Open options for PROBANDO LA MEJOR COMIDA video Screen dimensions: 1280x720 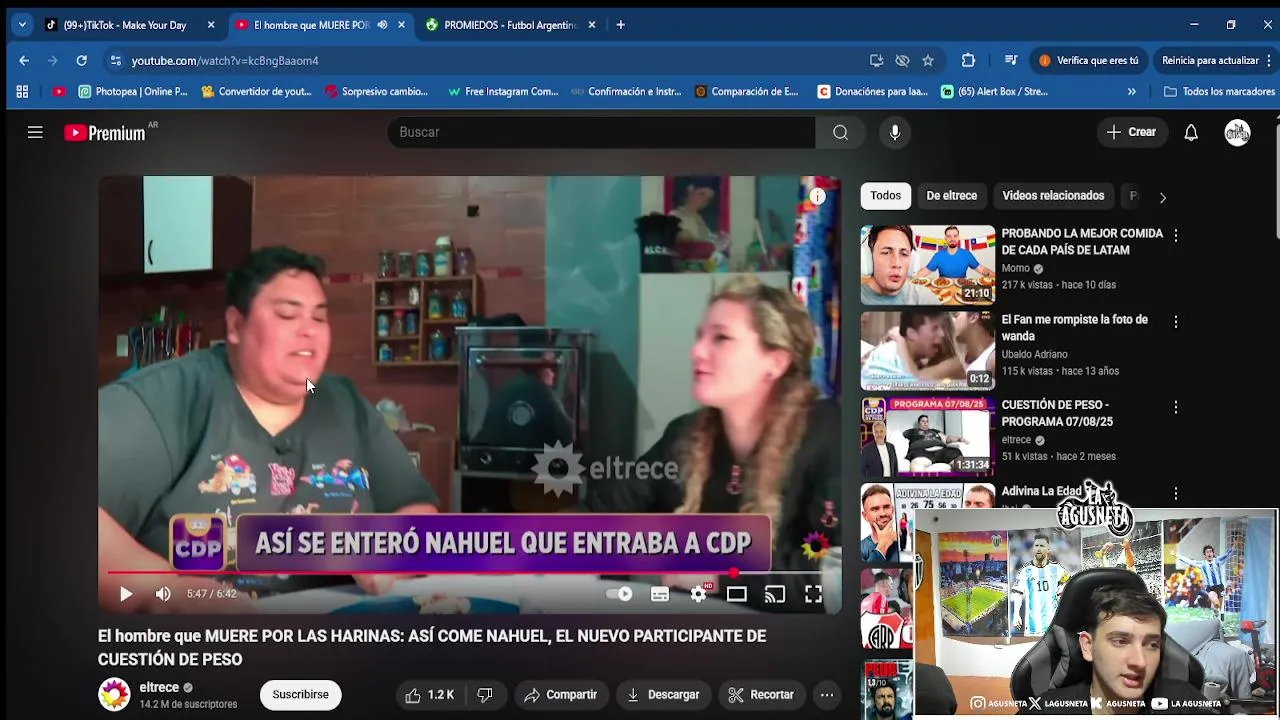1176,236
